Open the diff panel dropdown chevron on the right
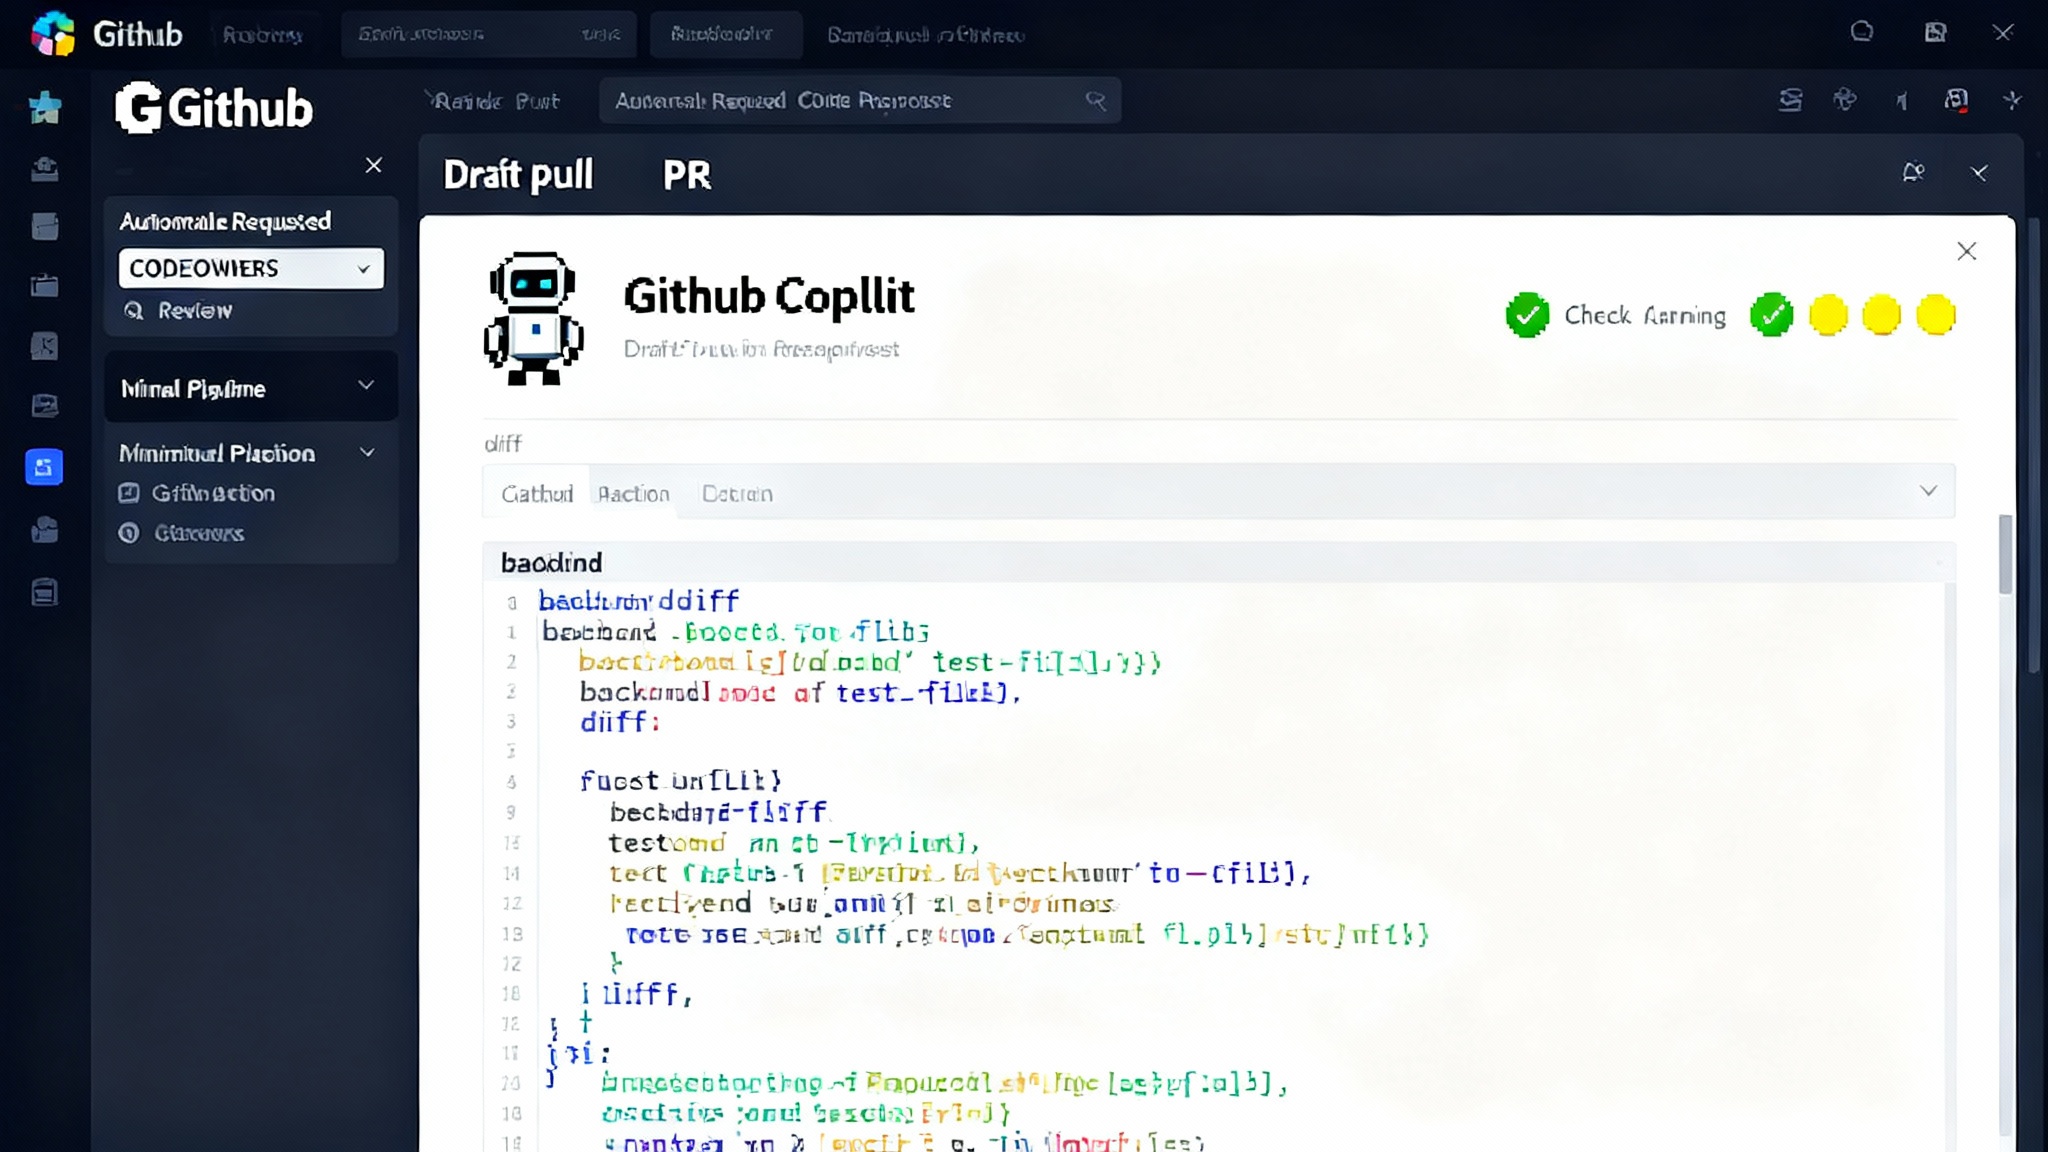This screenshot has width=2048, height=1152. [1930, 491]
